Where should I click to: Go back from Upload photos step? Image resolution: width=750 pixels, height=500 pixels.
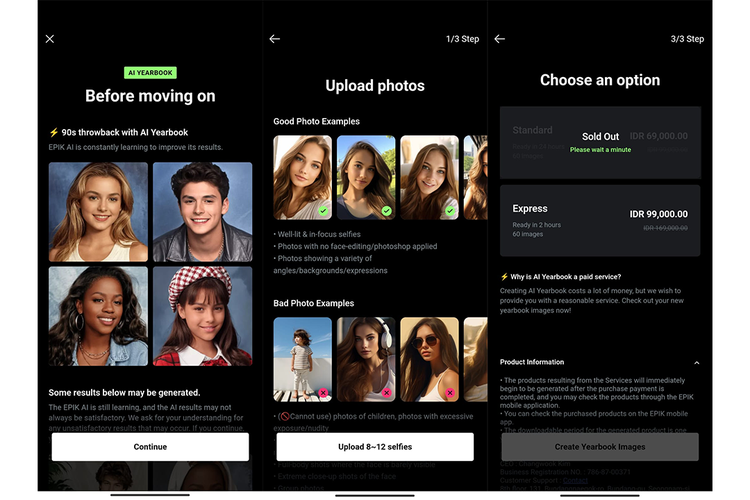click(275, 39)
